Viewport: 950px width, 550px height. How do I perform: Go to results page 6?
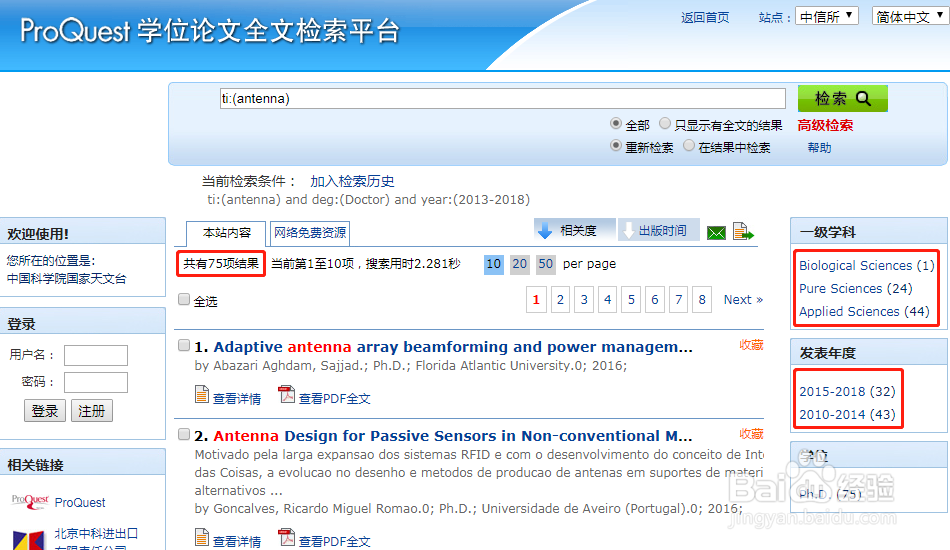(x=654, y=299)
